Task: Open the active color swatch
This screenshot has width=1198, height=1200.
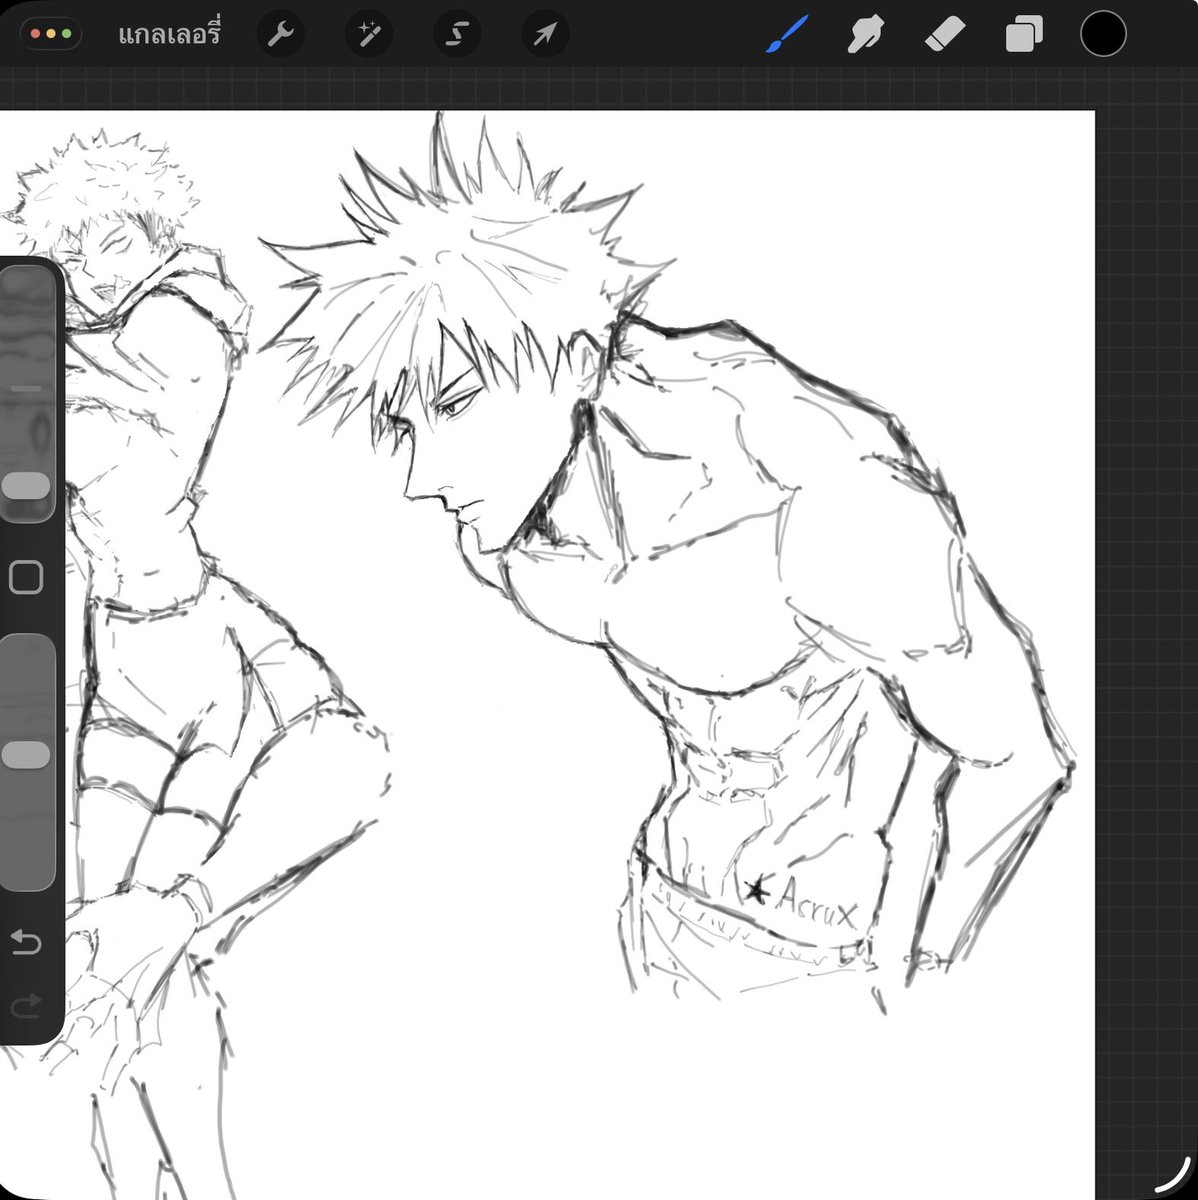Action: pos(1103,35)
